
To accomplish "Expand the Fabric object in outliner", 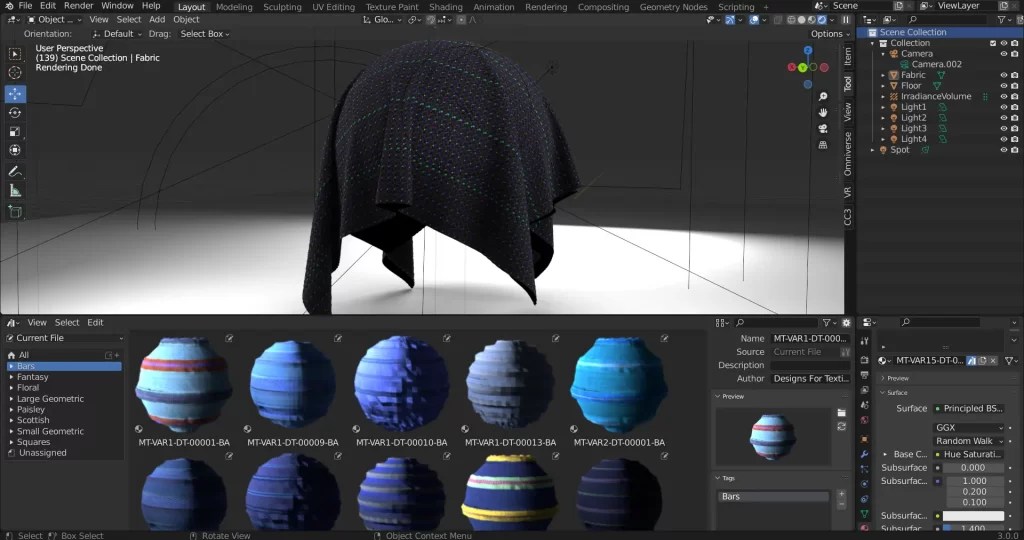I will pos(883,75).
